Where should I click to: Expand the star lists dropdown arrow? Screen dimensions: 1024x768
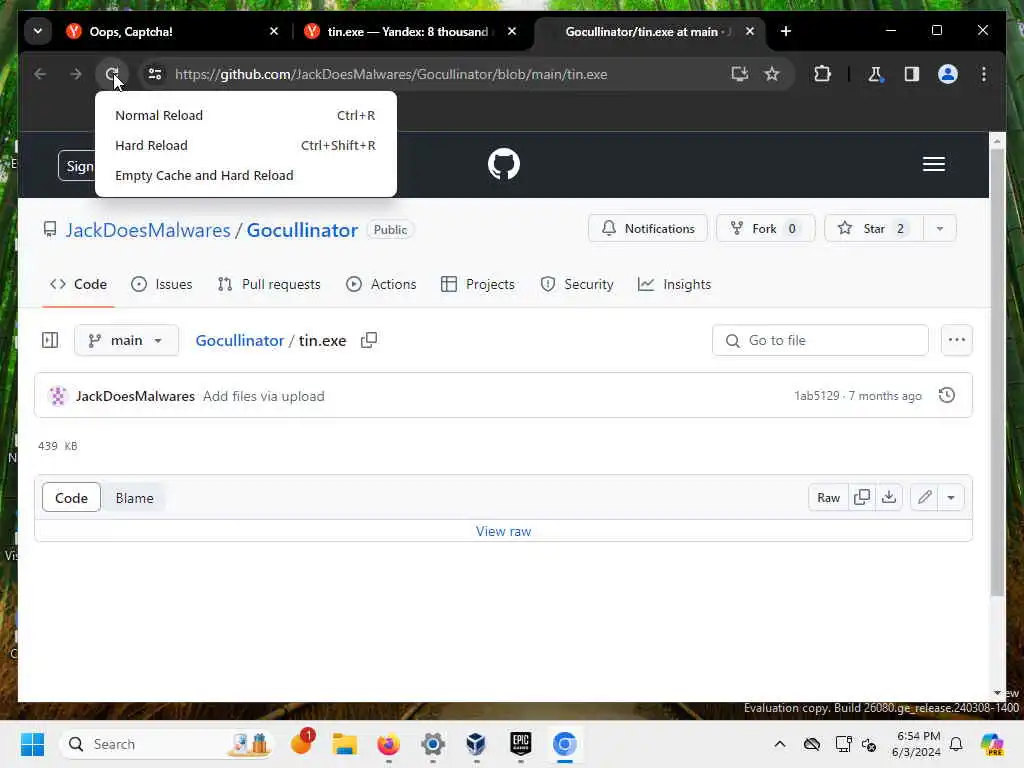tap(940, 229)
